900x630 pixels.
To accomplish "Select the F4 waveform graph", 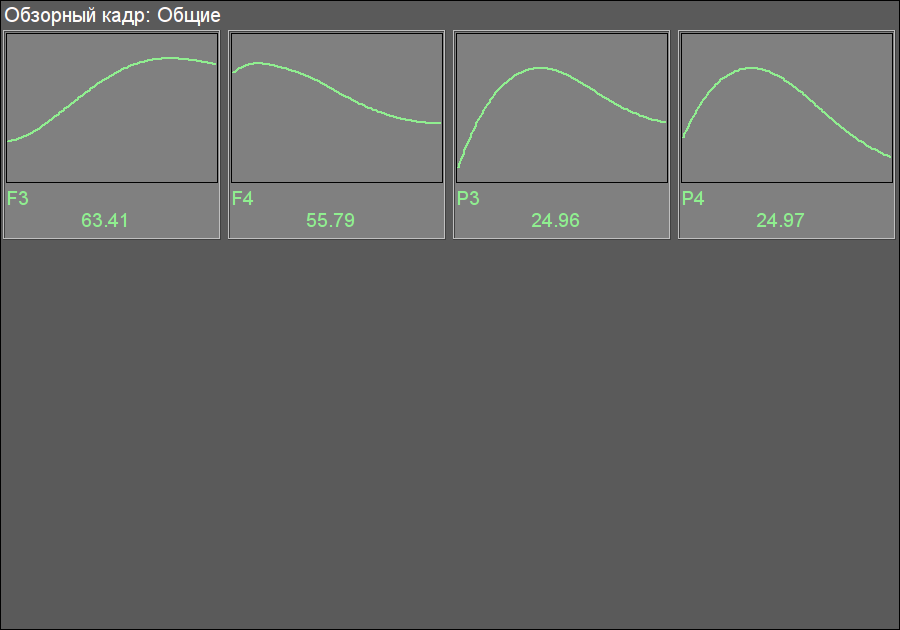I will click(337, 108).
